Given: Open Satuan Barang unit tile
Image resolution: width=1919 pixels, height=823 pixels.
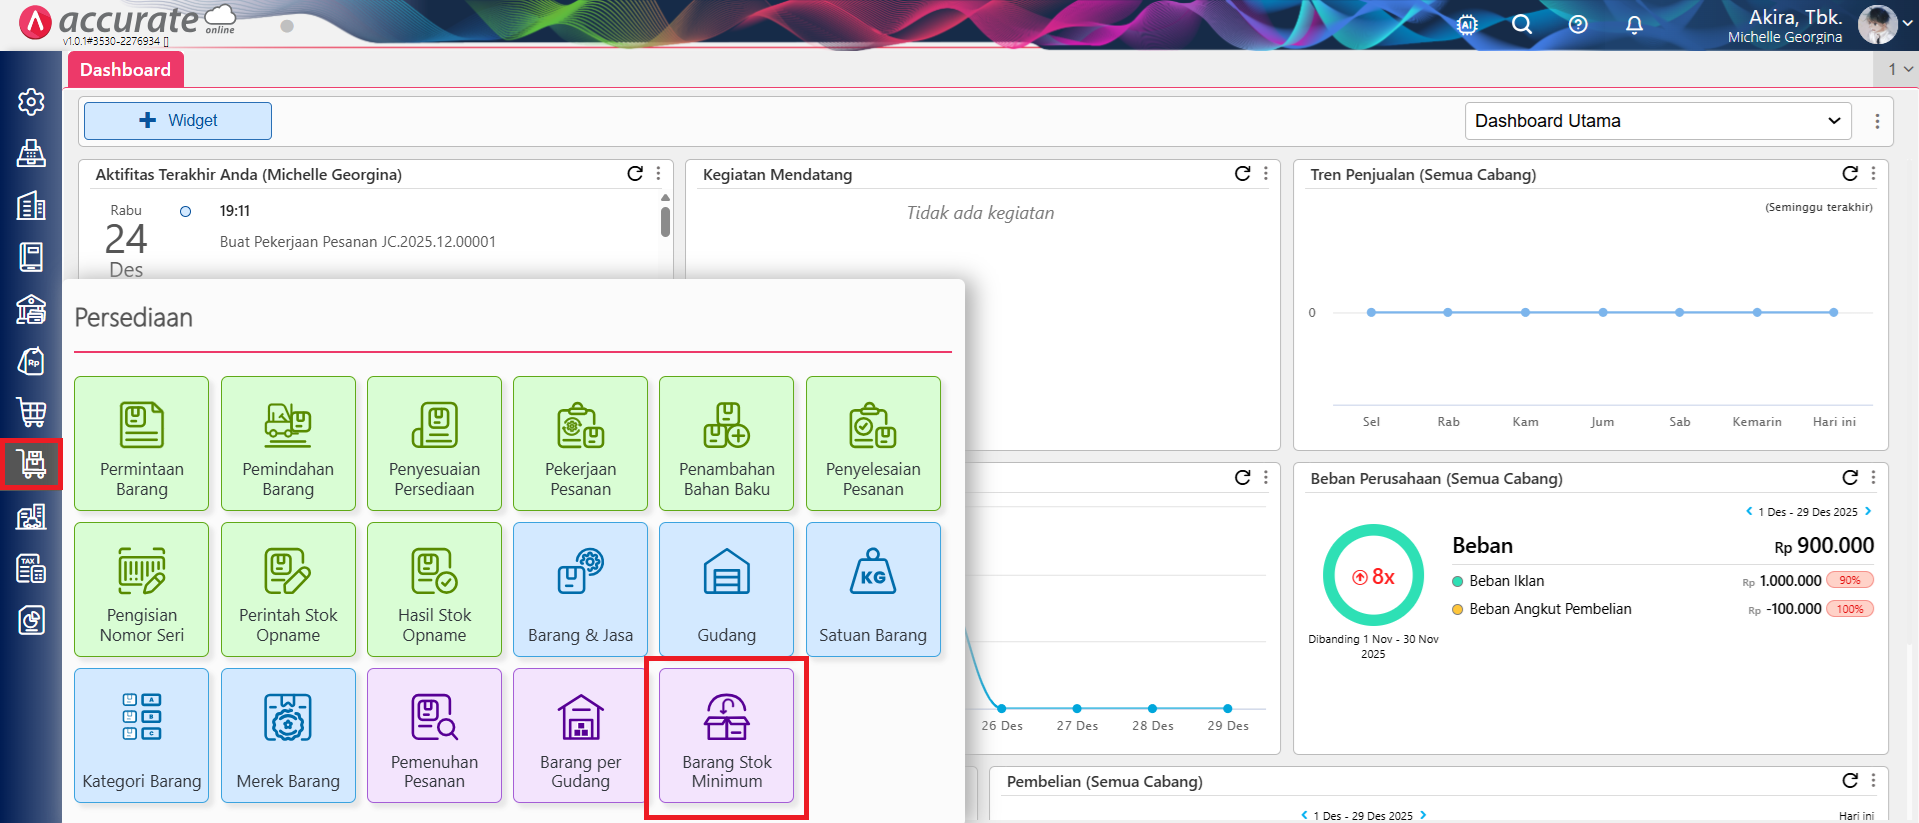Looking at the screenshot, I should tap(872, 589).
